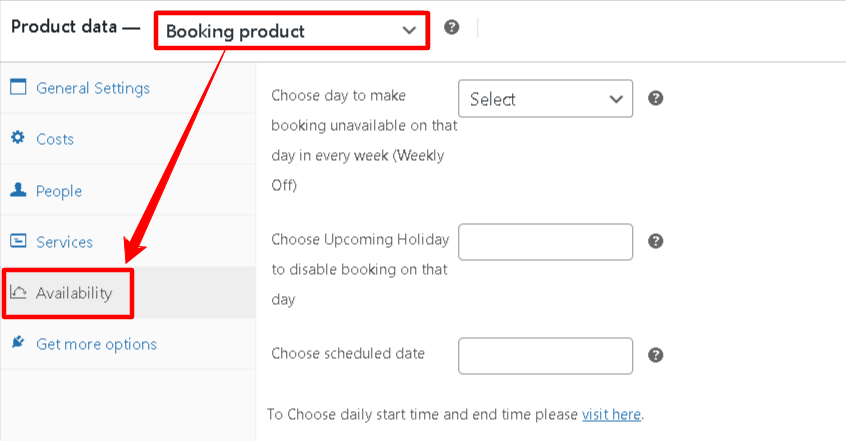846x441 pixels.
Task: Click the Services card icon
Action: [x=18, y=241]
